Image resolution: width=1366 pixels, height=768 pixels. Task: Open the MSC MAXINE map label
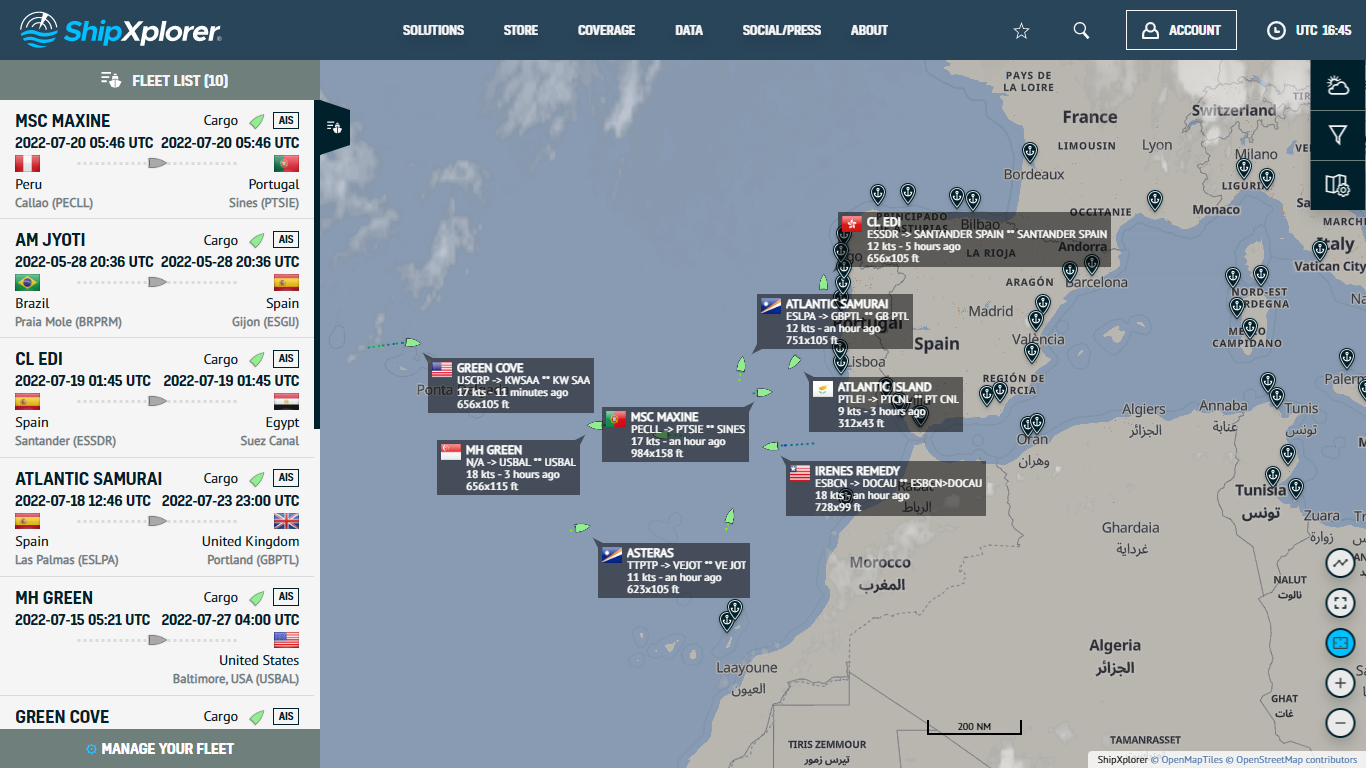click(676, 435)
